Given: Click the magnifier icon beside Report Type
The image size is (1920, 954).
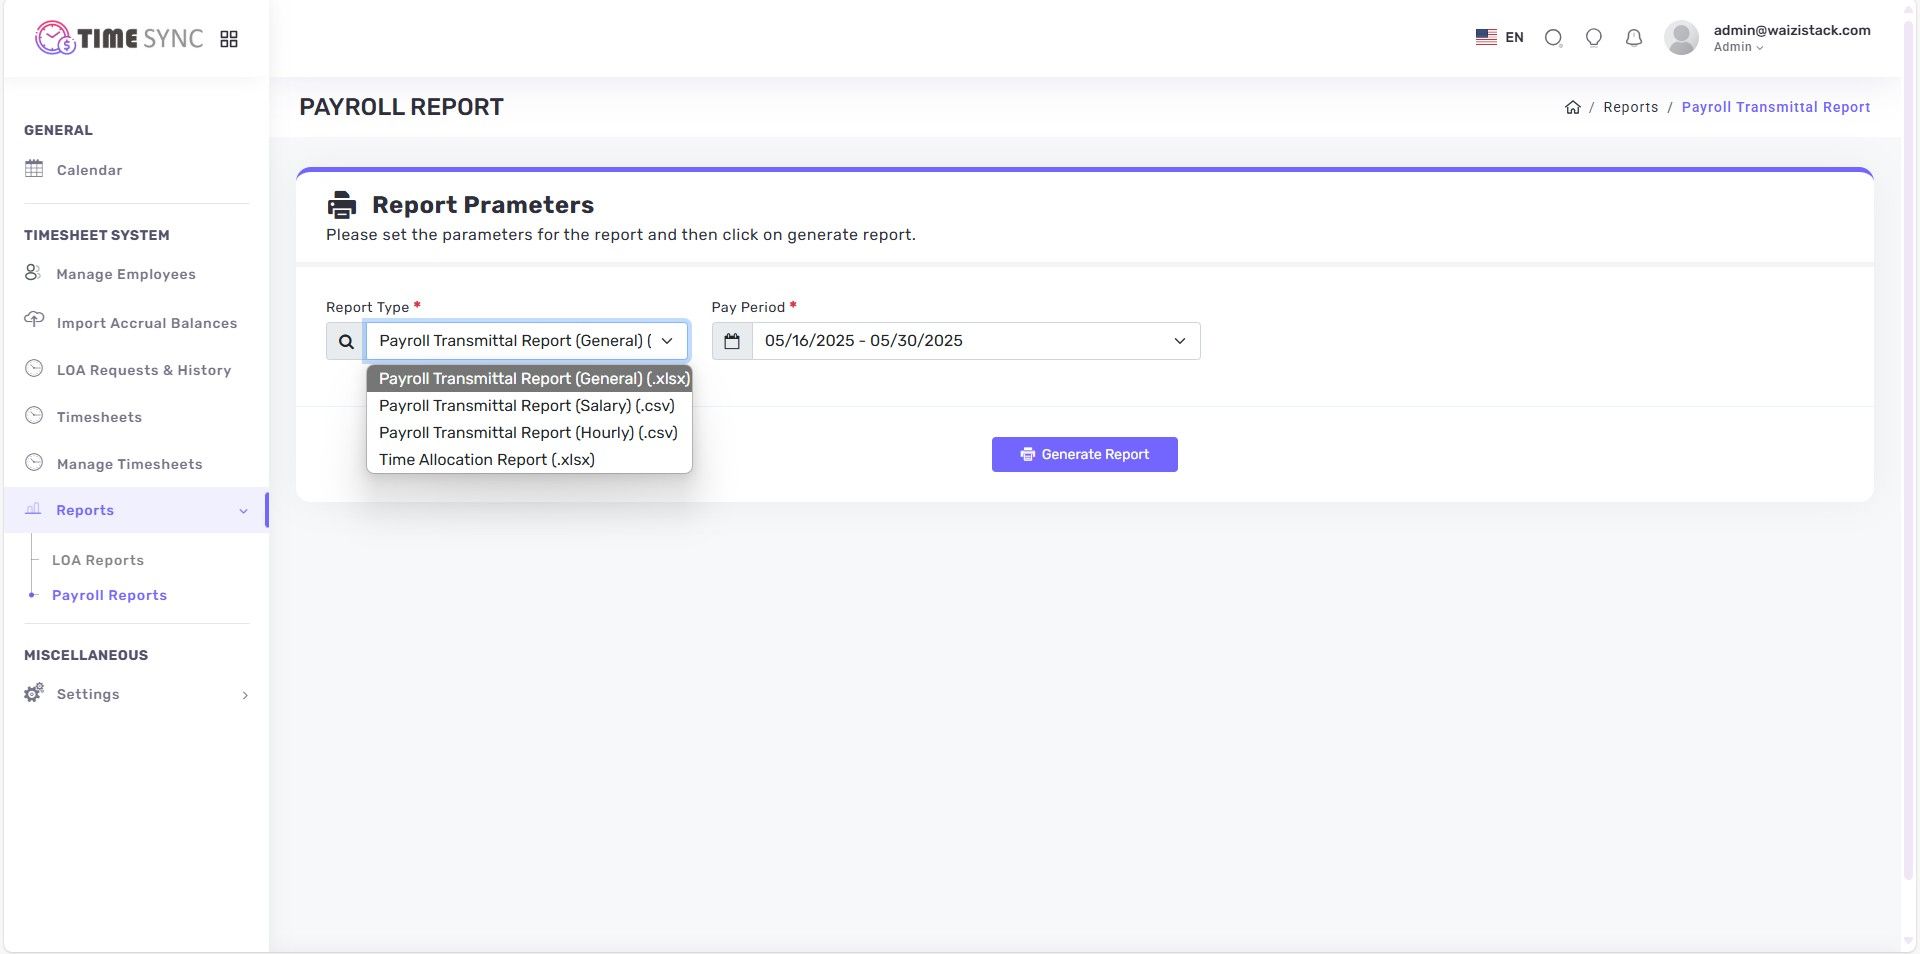Looking at the screenshot, I should [x=346, y=342].
